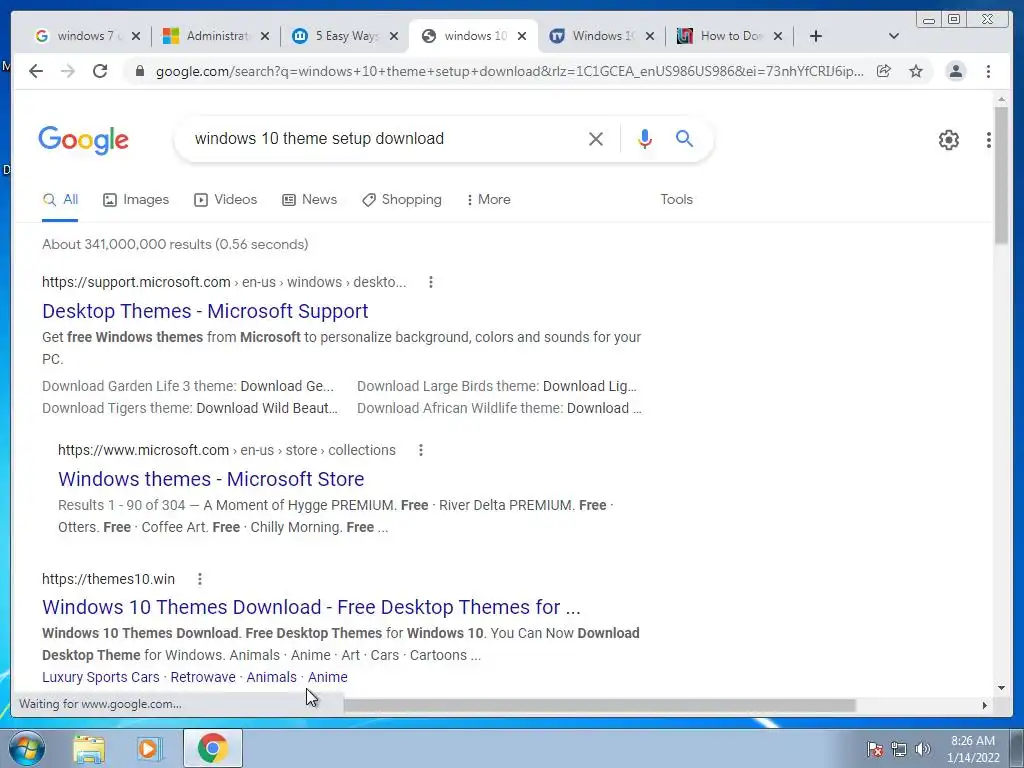Go to the Google homepage via the logo

point(84,140)
